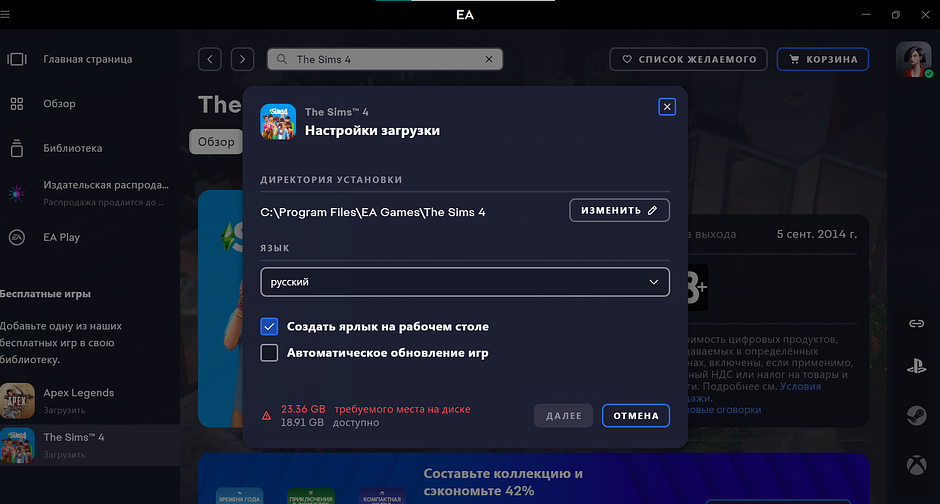The image size is (940, 504).
Task: Click the The Sims 4 dialog game icon
Action: (x=278, y=122)
